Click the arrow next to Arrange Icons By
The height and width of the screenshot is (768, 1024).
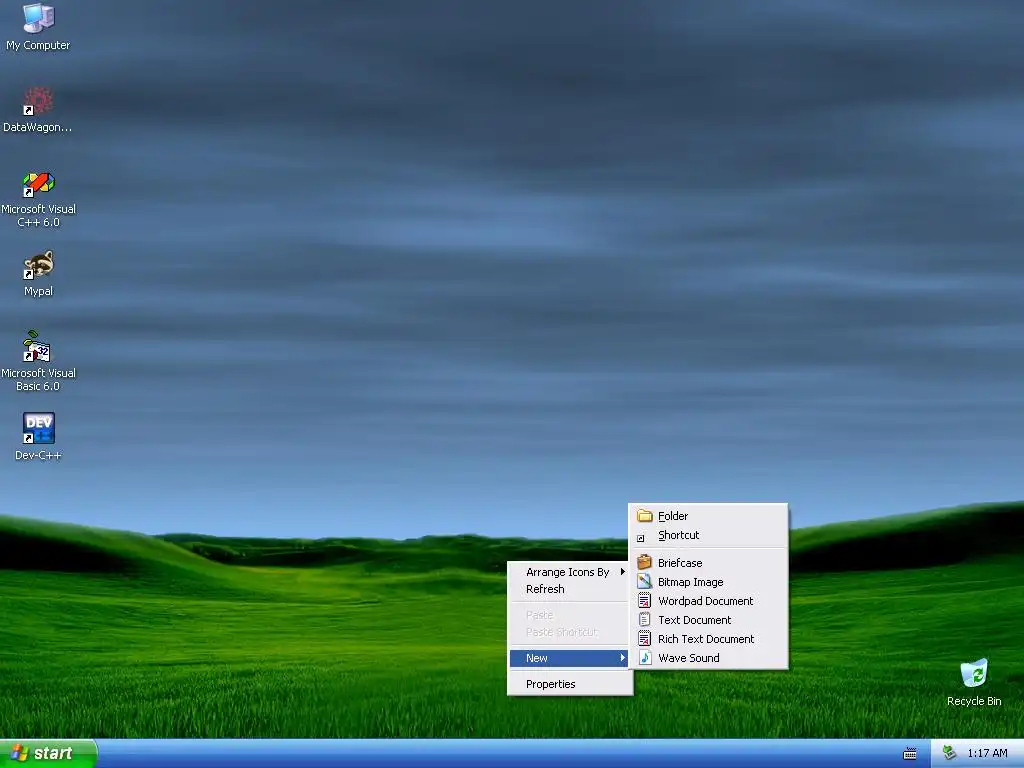coord(622,572)
